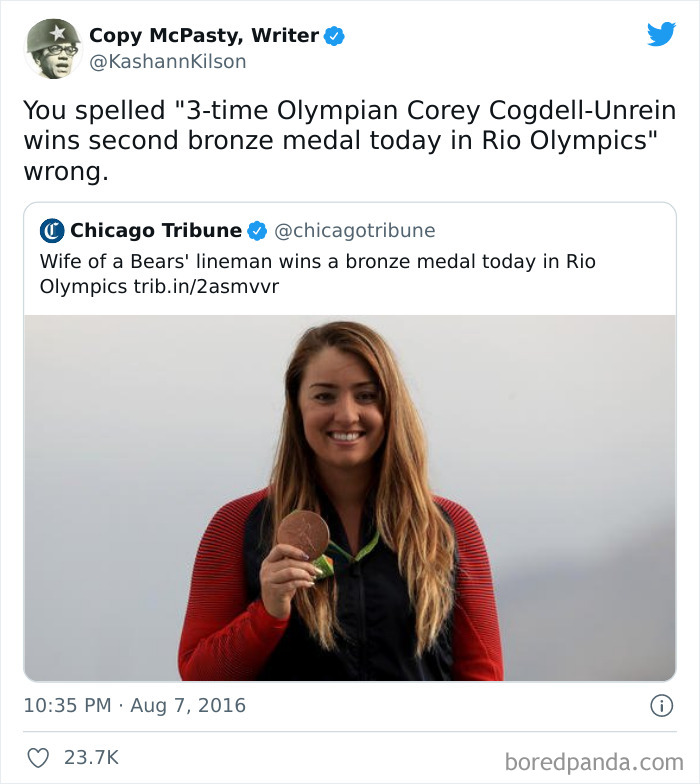Viewport: 700px width, 784px height.
Task: Click the 10:35 PM tweet time
Action: point(67,705)
